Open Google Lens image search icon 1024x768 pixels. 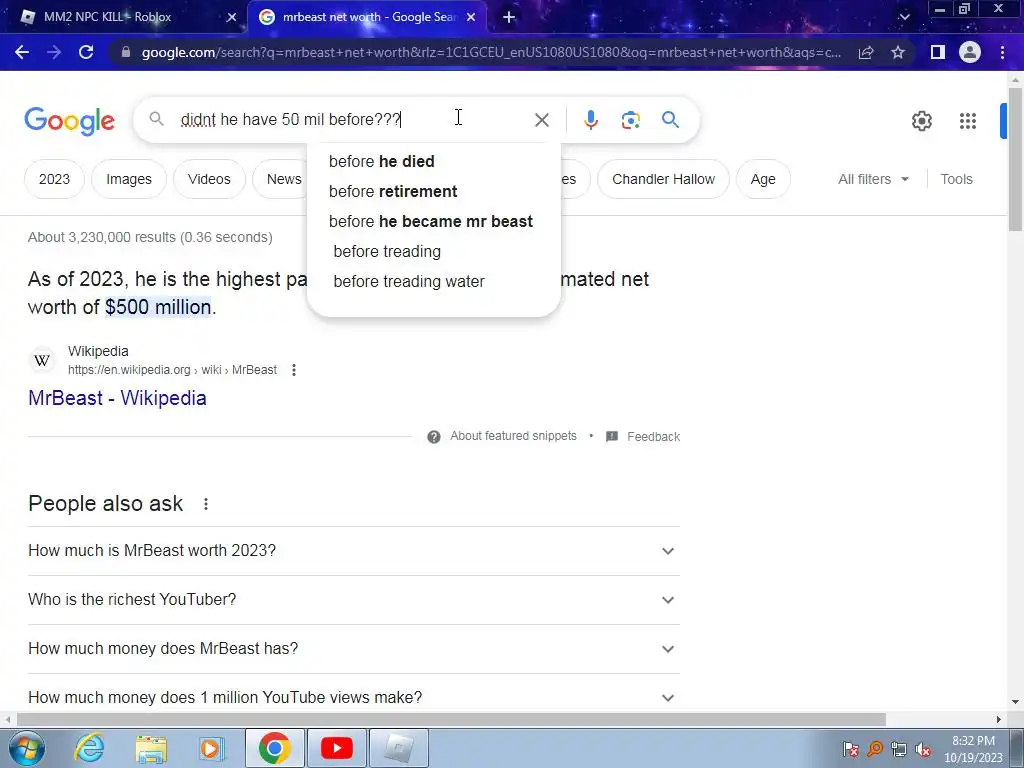point(630,120)
